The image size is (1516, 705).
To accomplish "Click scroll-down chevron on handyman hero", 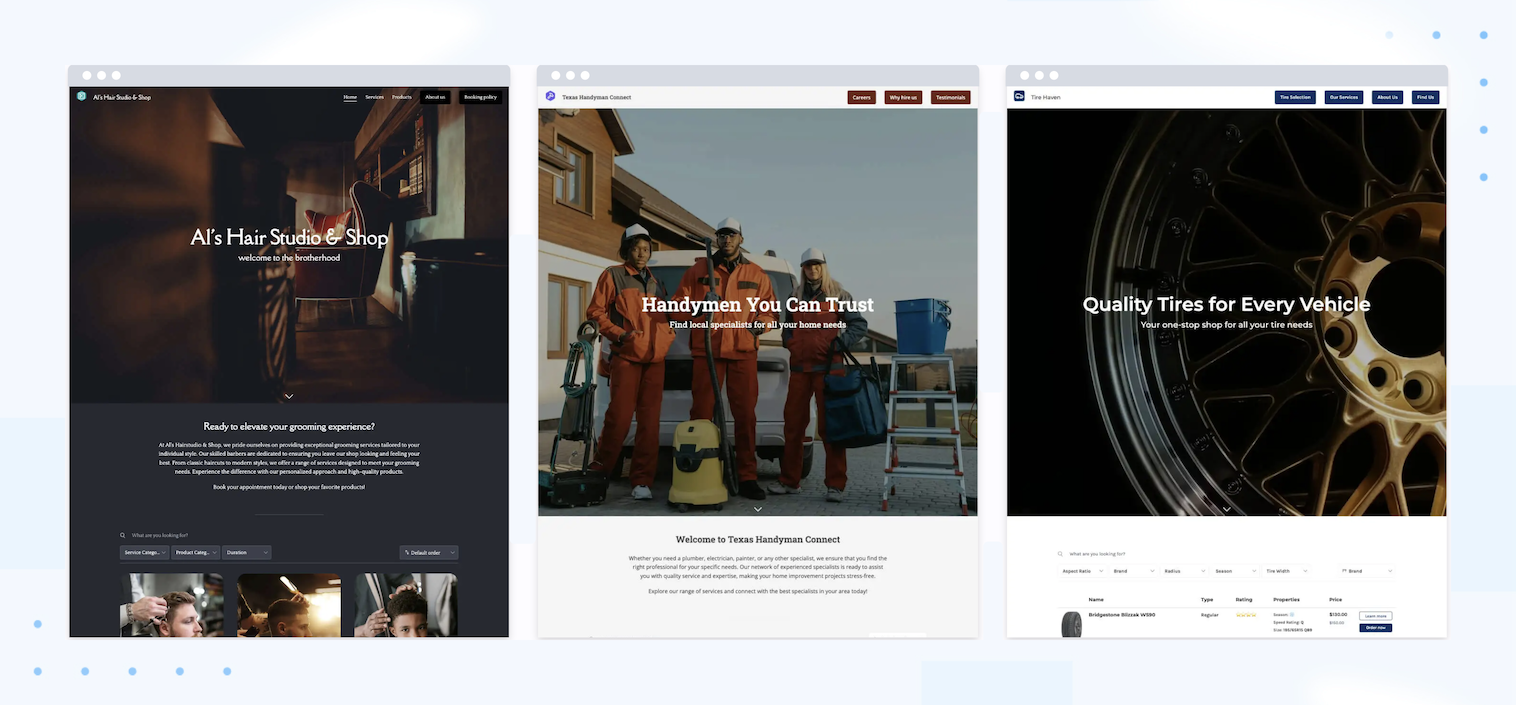I will (758, 509).
